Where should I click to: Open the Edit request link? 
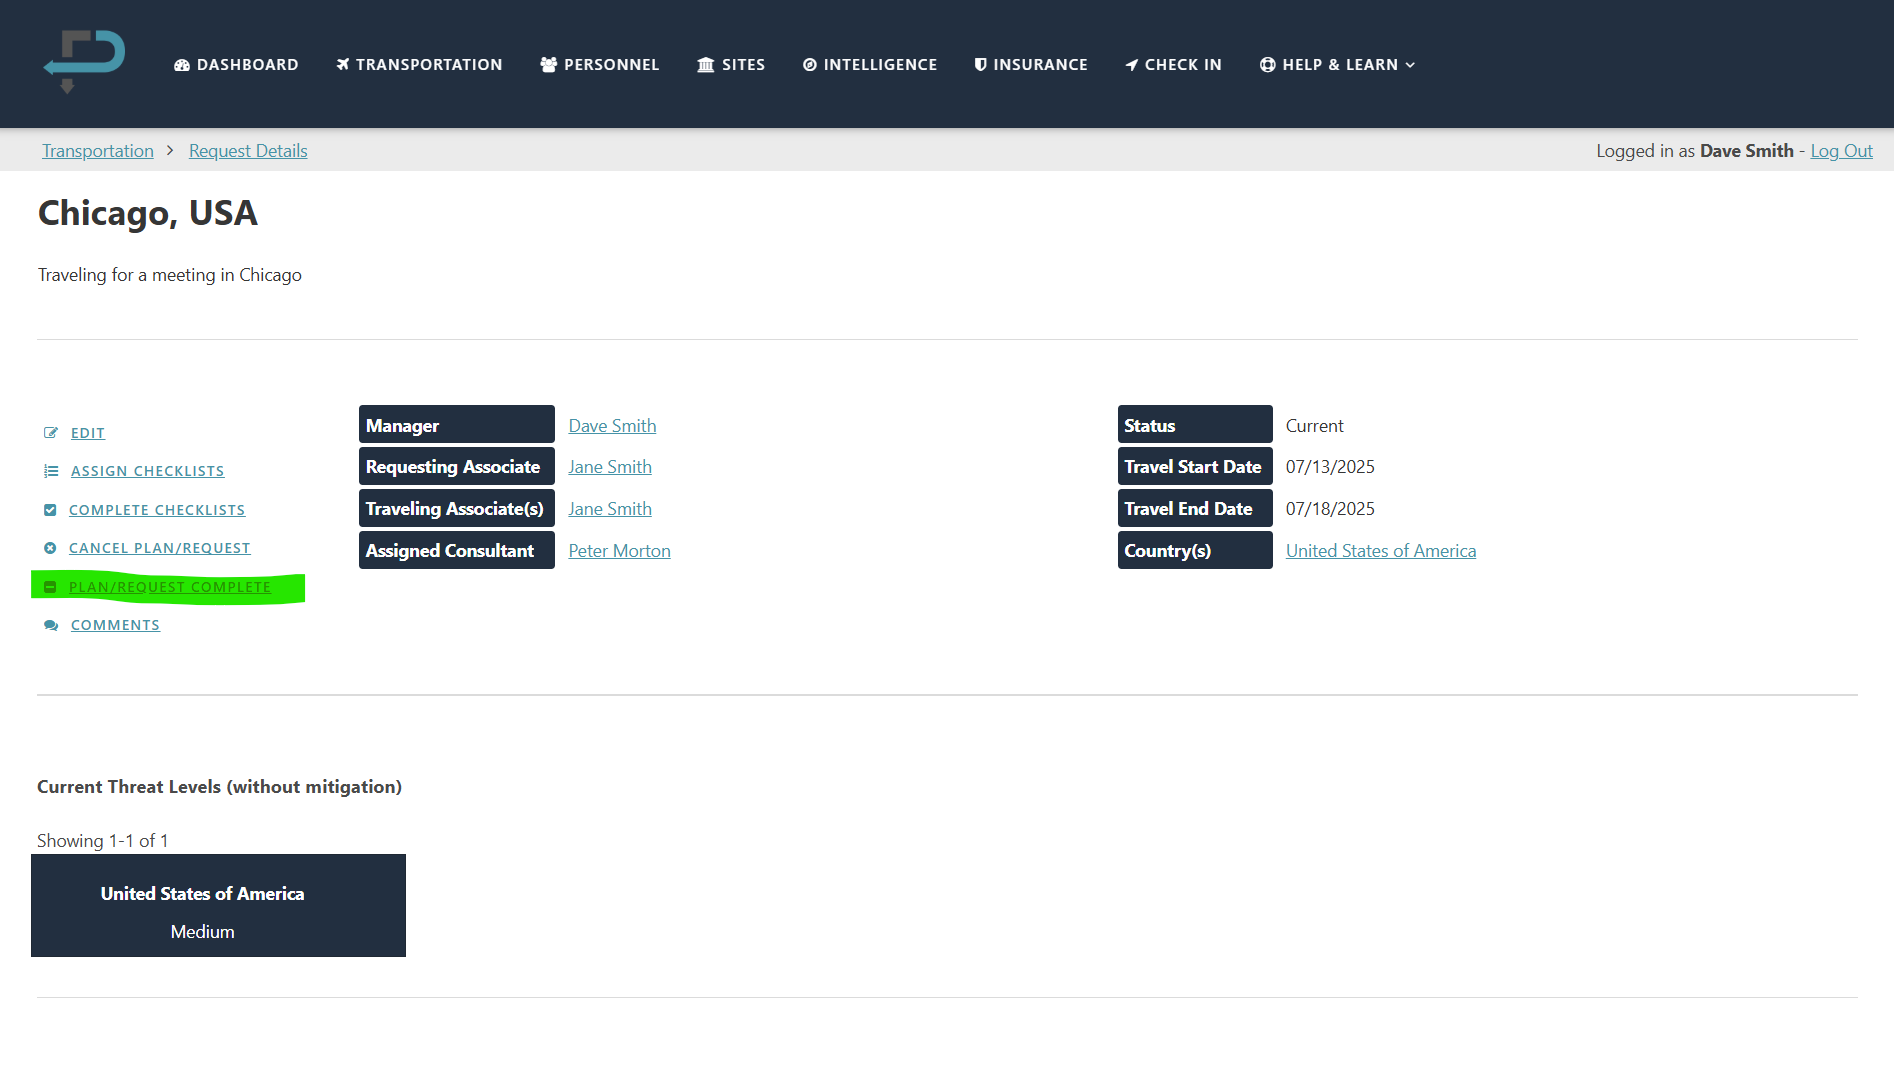[x=88, y=433]
